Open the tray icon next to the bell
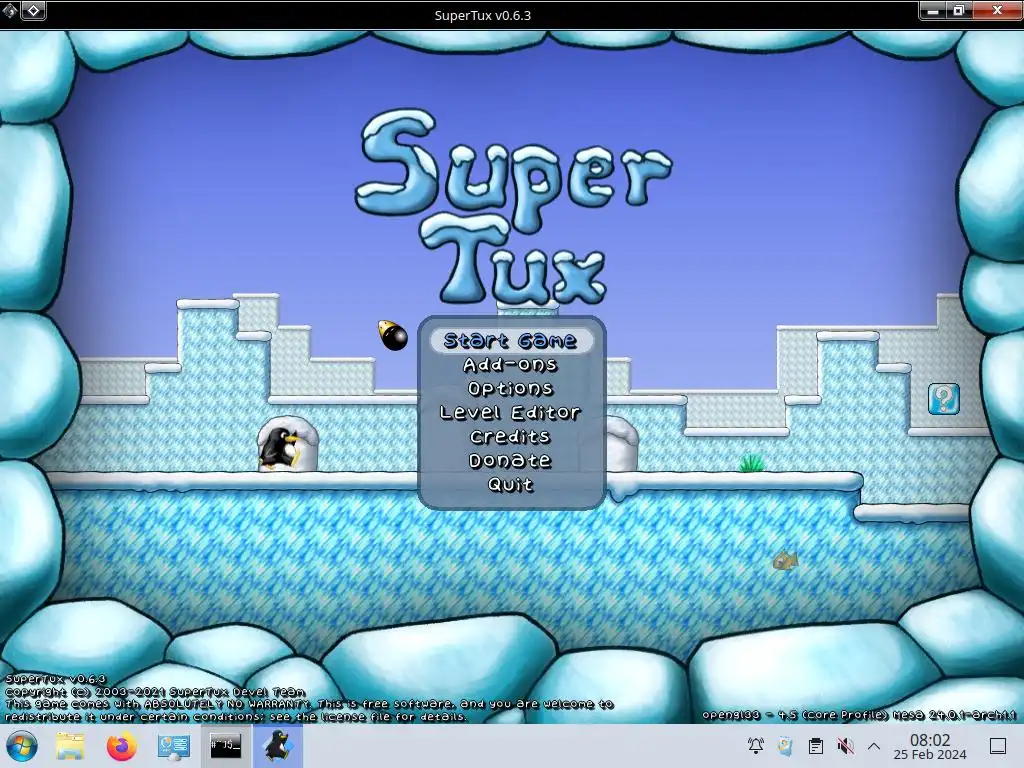Image resolution: width=1024 pixels, height=768 pixels. point(786,746)
